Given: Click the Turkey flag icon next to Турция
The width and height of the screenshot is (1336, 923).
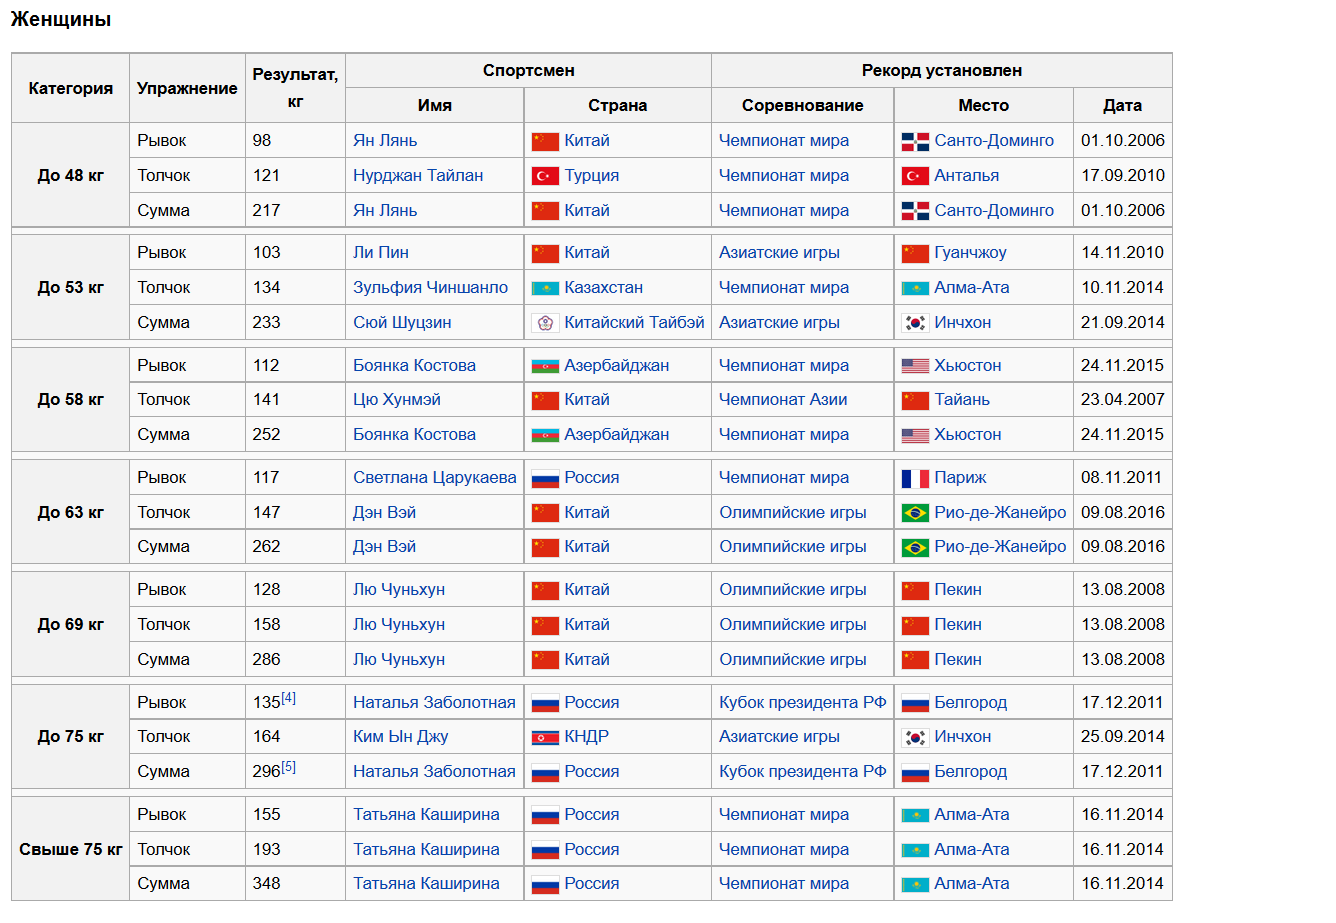Looking at the screenshot, I should [545, 176].
